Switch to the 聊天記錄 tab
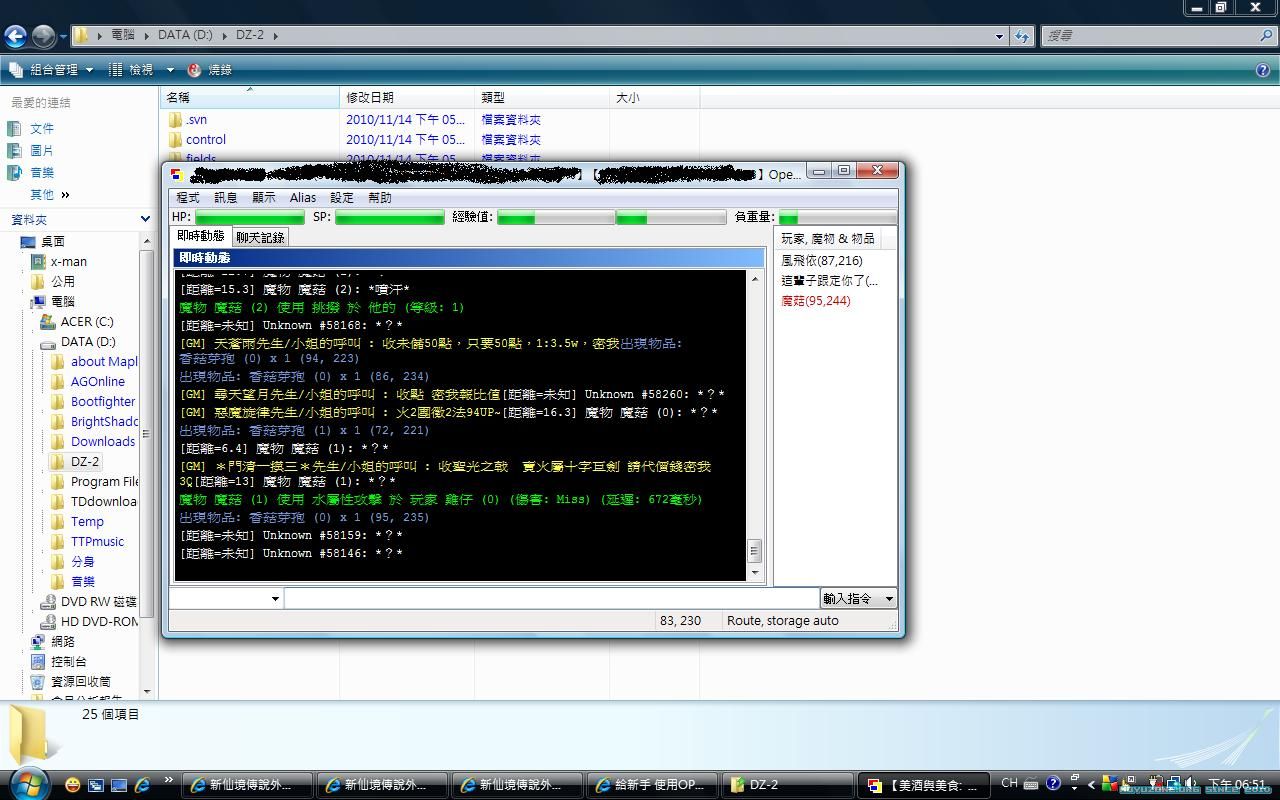Screen dimensions: 1280x800 pos(260,237)
